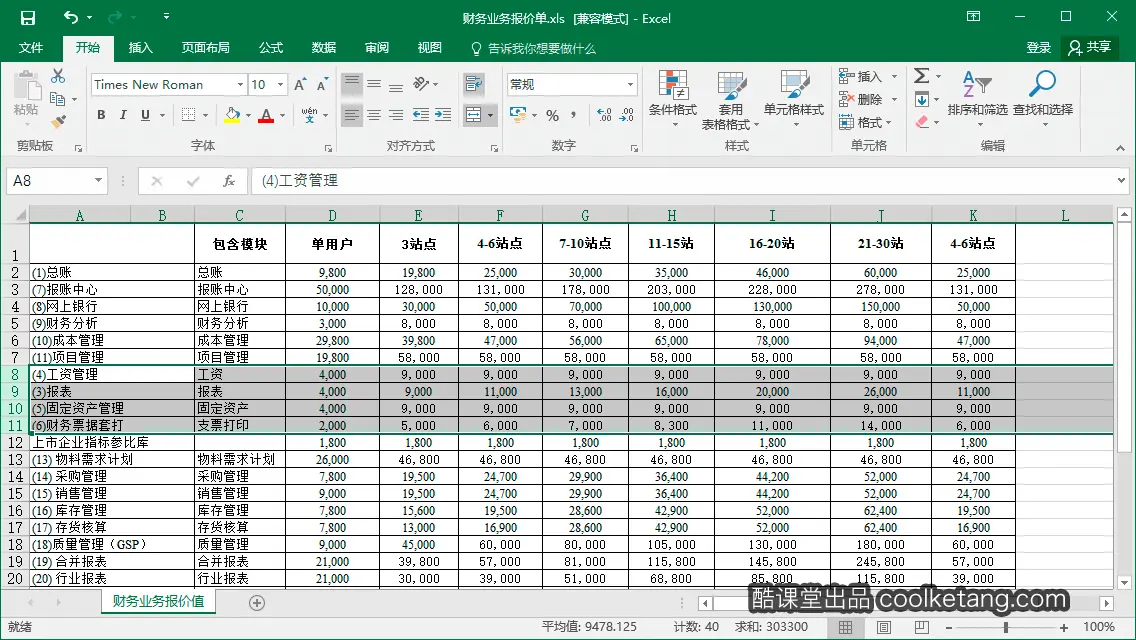Open the 文件 File menu

30,48
